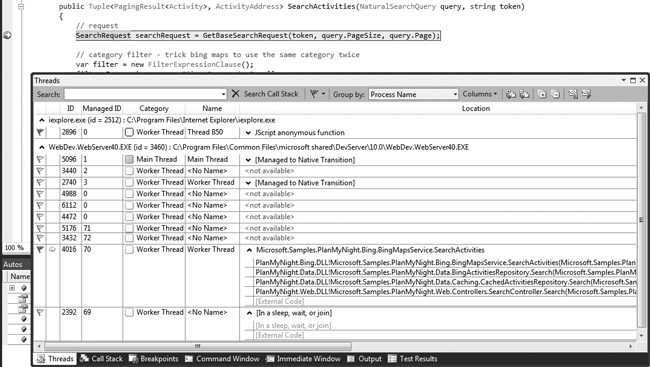Sort by the Category column header
This screenshot has height=367, width=650.
154,108
